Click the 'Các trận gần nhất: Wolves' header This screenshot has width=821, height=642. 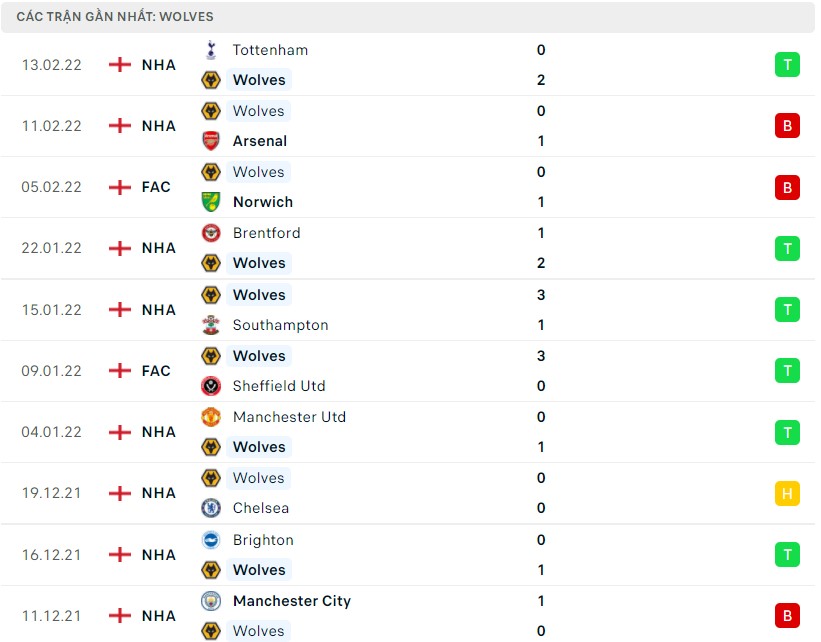pyautogui.click(x=115, y=17)
